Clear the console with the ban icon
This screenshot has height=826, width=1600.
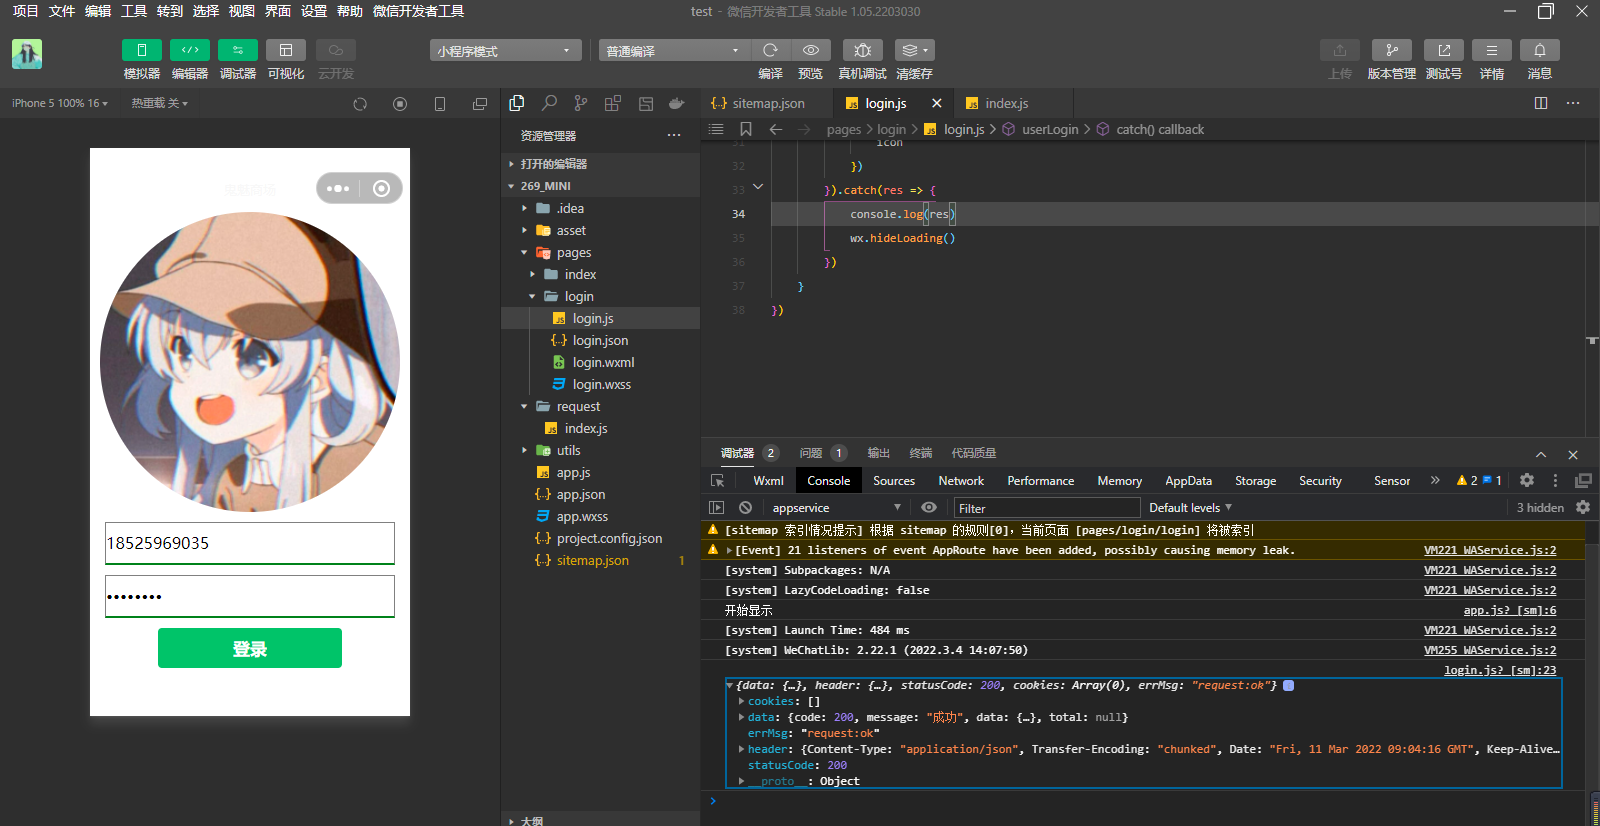pos(745,507)
